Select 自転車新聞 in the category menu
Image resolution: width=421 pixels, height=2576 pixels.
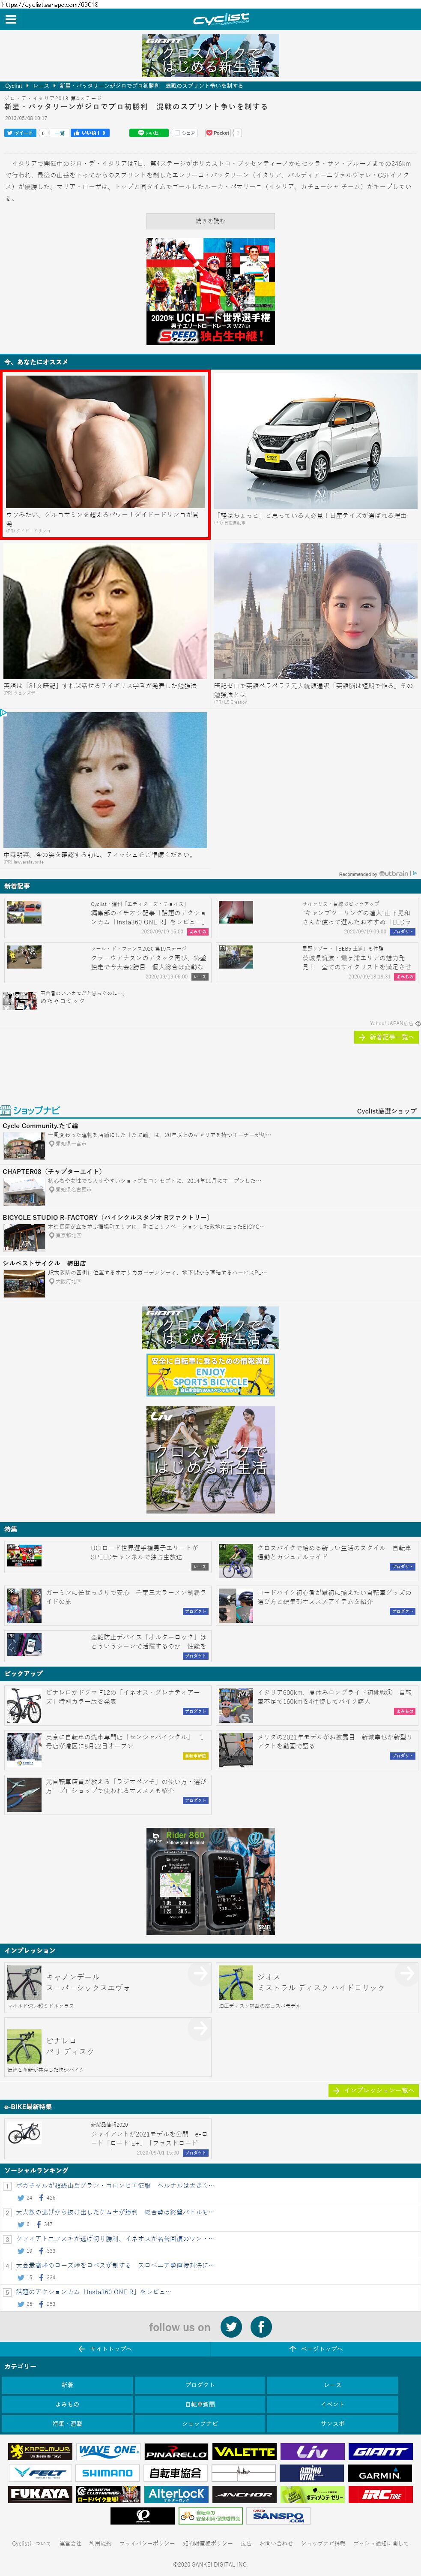click(199, 2404)
